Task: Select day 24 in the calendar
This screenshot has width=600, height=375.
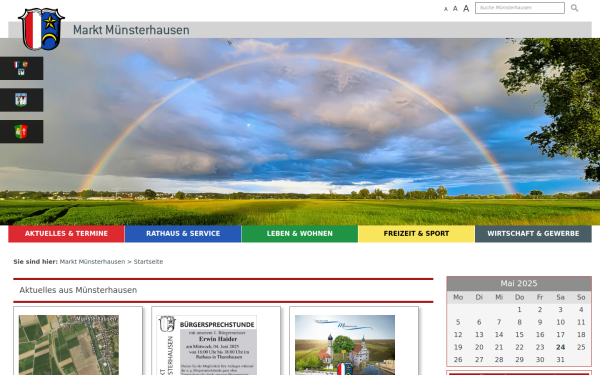Action: click(x=560, y=347)
